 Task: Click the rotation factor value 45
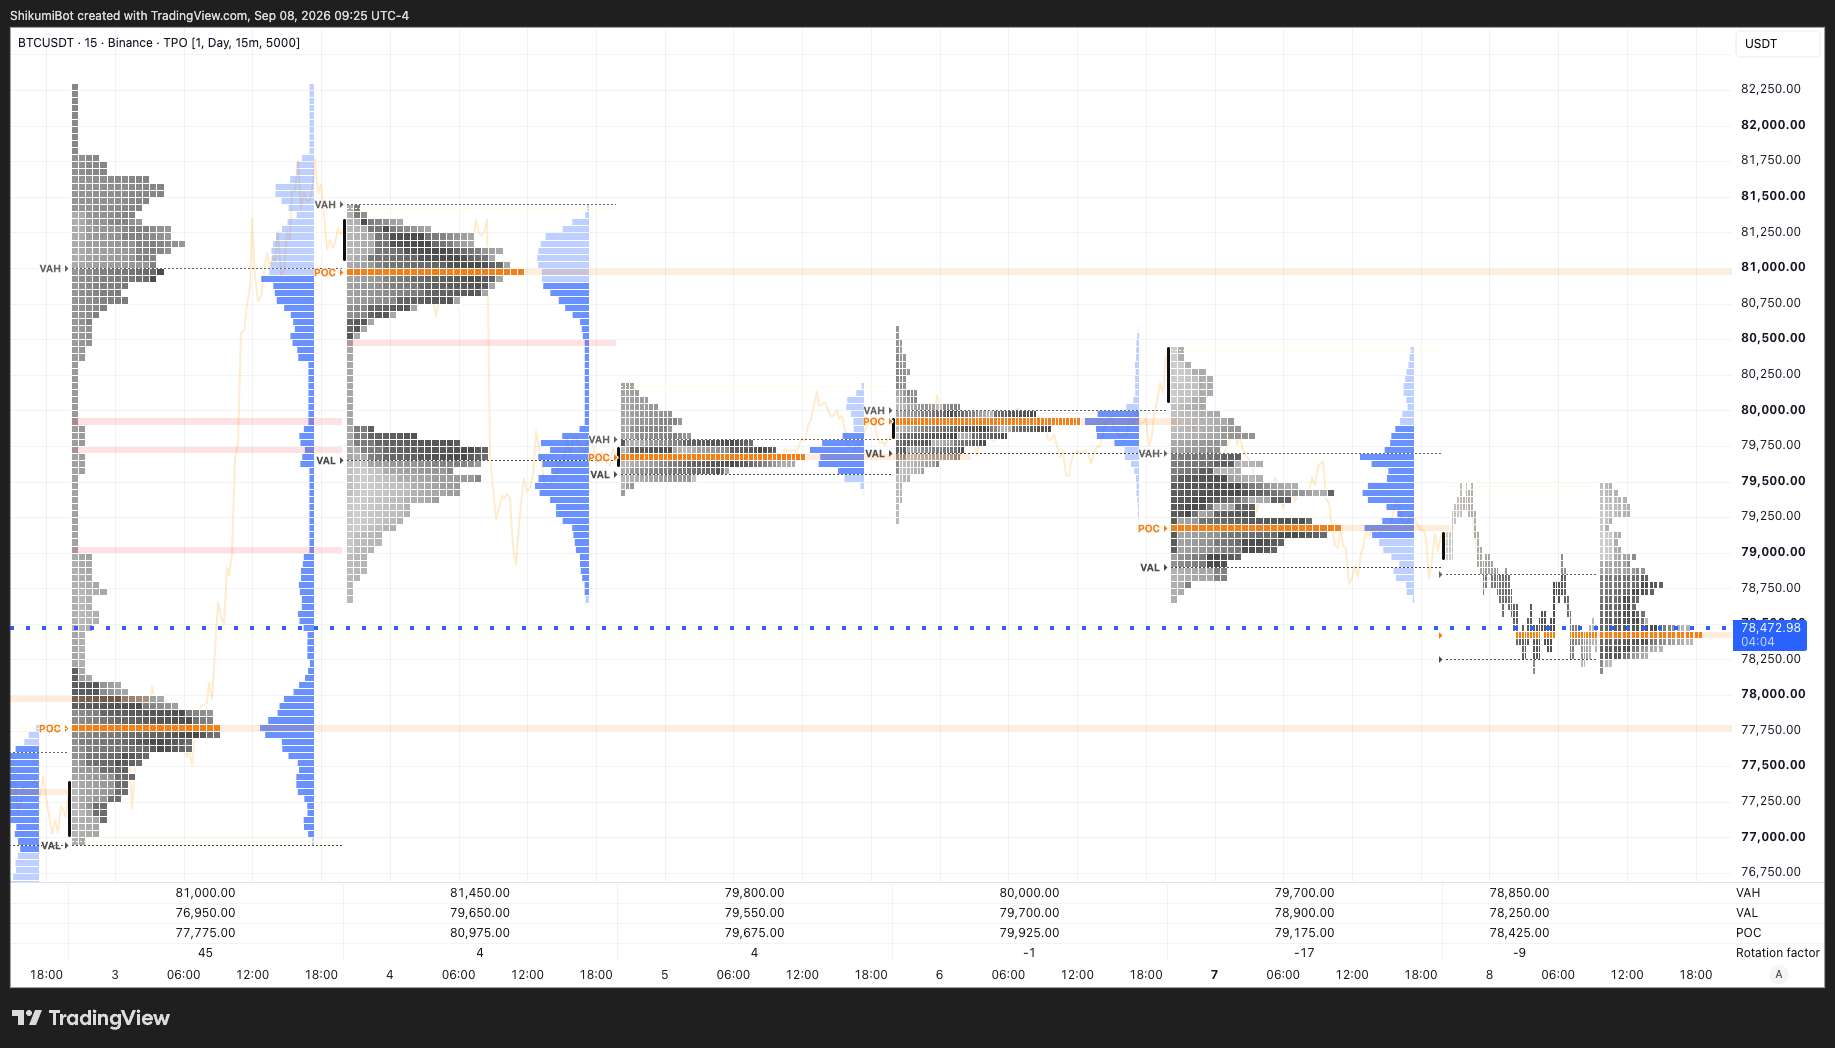[205, 953]
